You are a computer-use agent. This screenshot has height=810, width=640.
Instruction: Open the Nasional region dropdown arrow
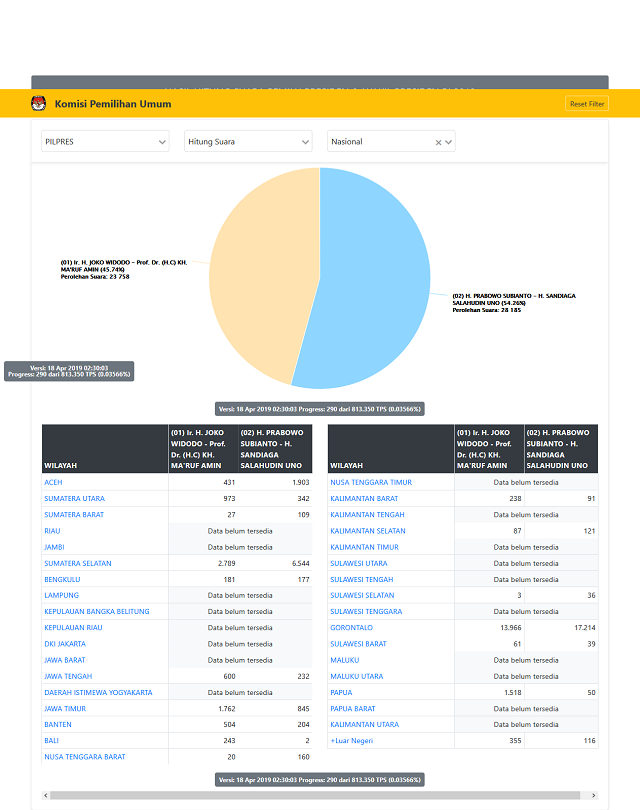coord(449,142)
